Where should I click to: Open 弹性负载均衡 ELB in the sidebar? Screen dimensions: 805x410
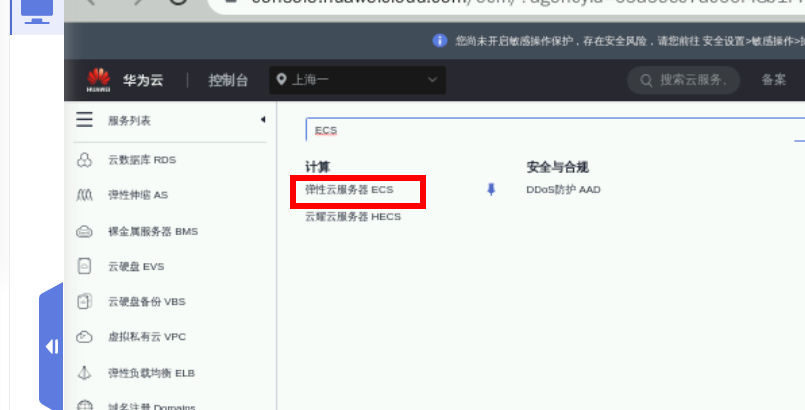pos(151,373)
